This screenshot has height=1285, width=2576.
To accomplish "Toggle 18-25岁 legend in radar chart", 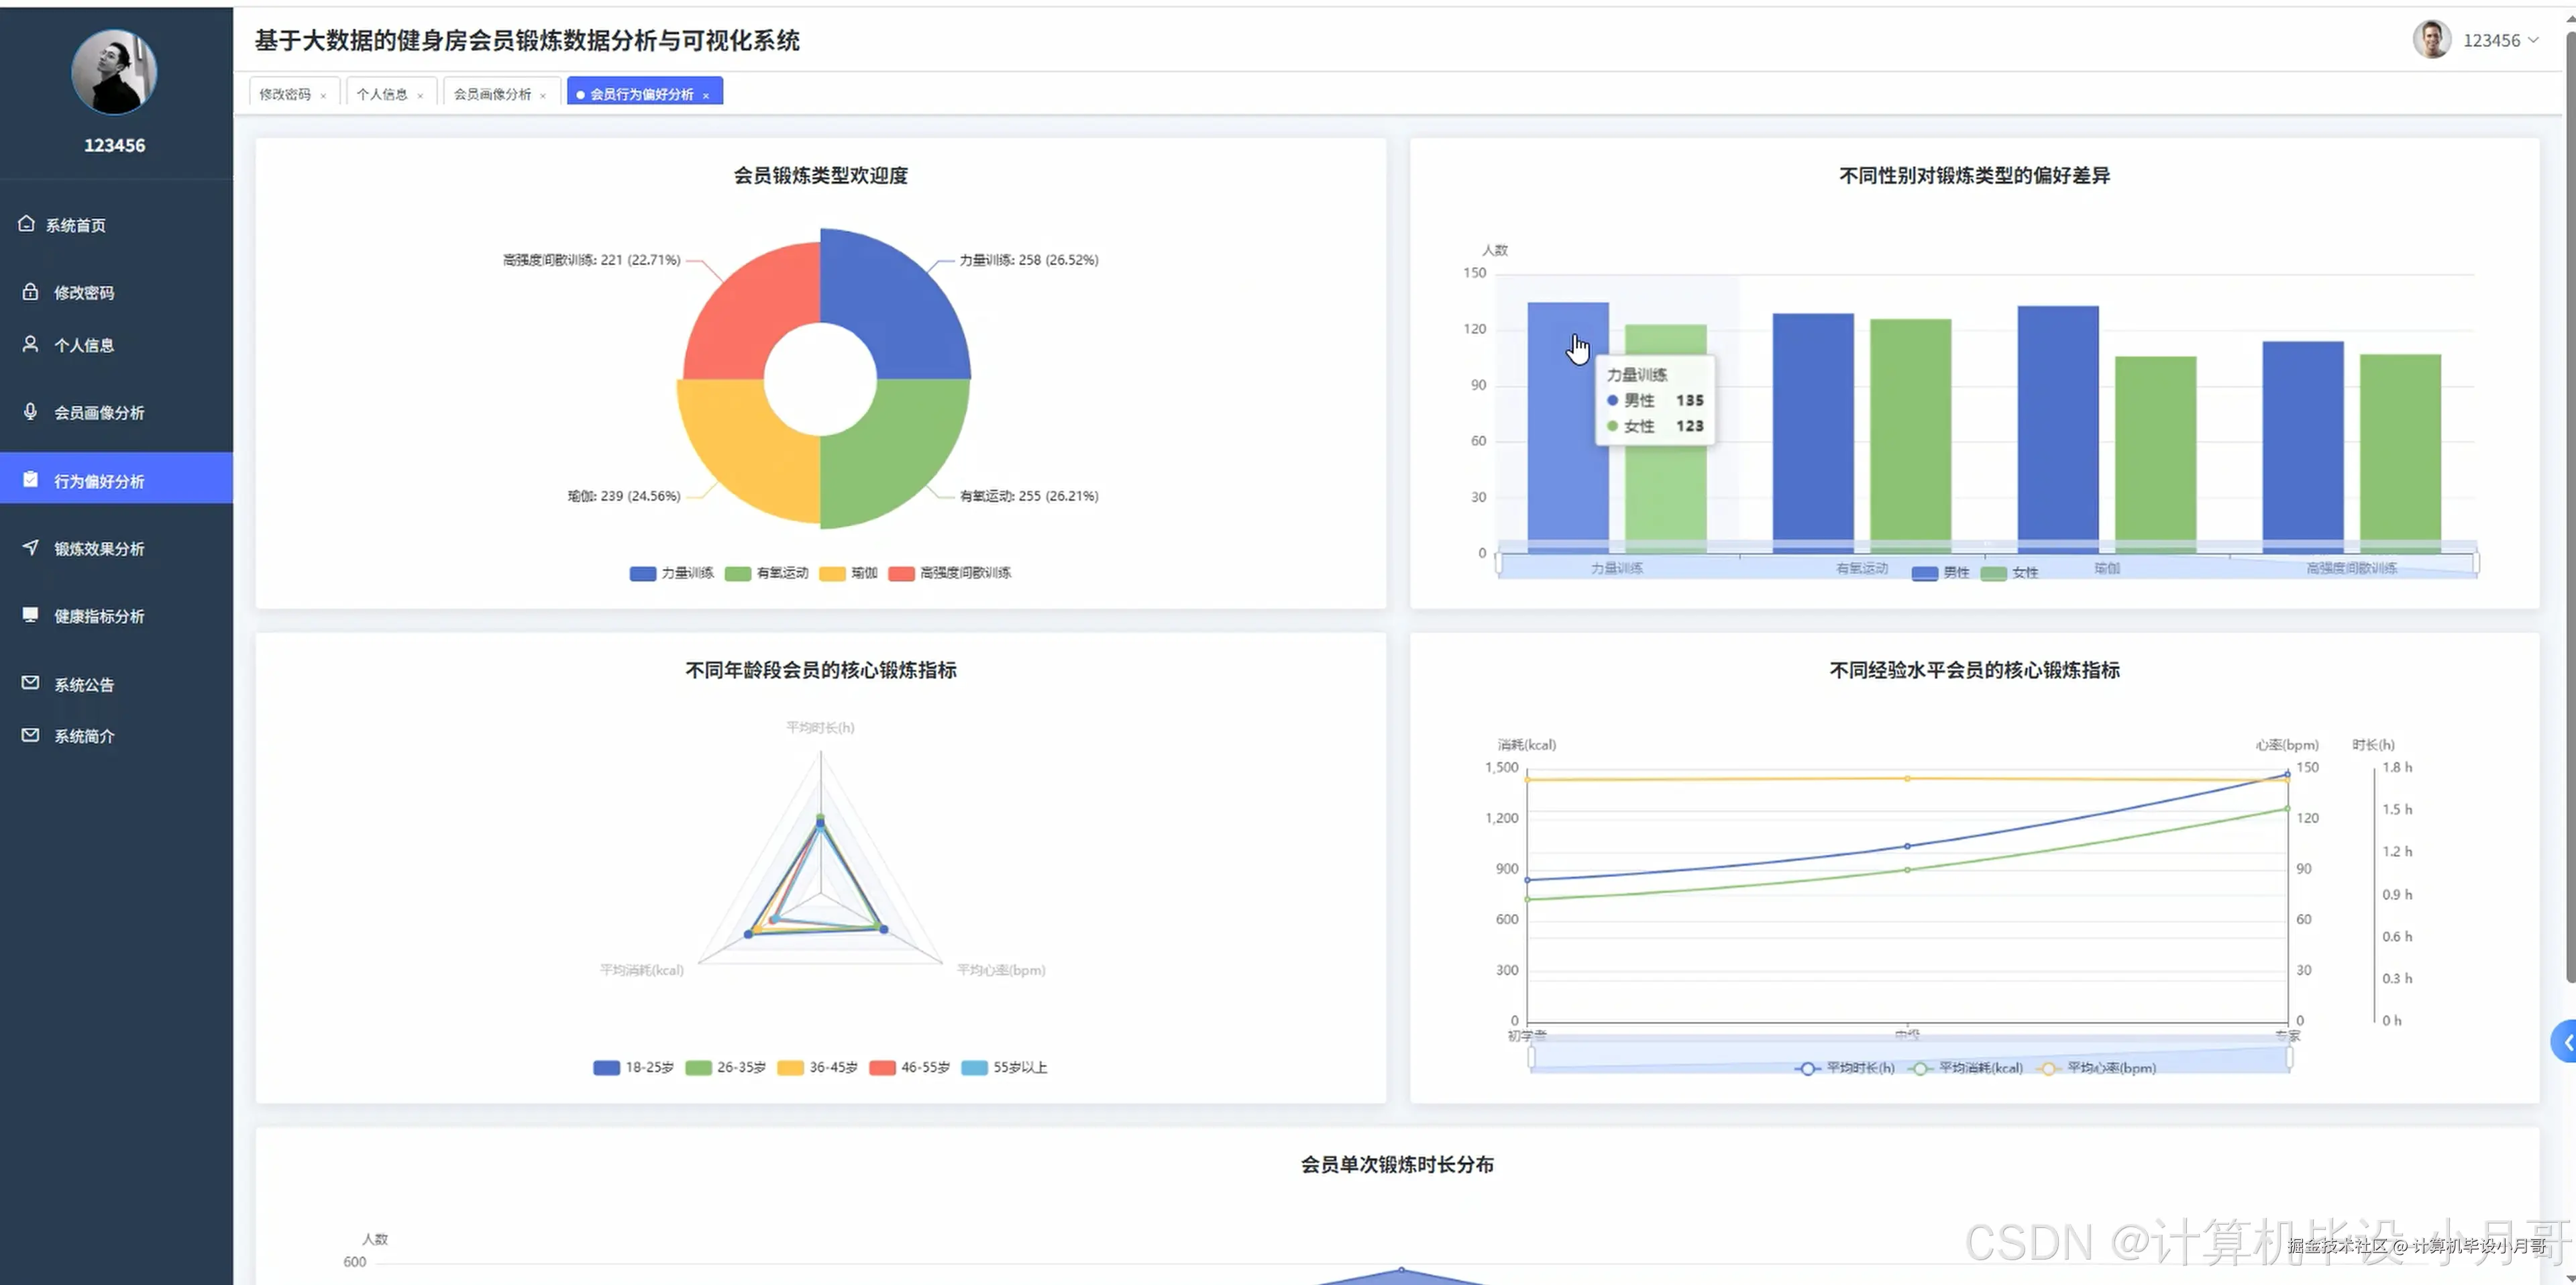I will [633, 1067].
